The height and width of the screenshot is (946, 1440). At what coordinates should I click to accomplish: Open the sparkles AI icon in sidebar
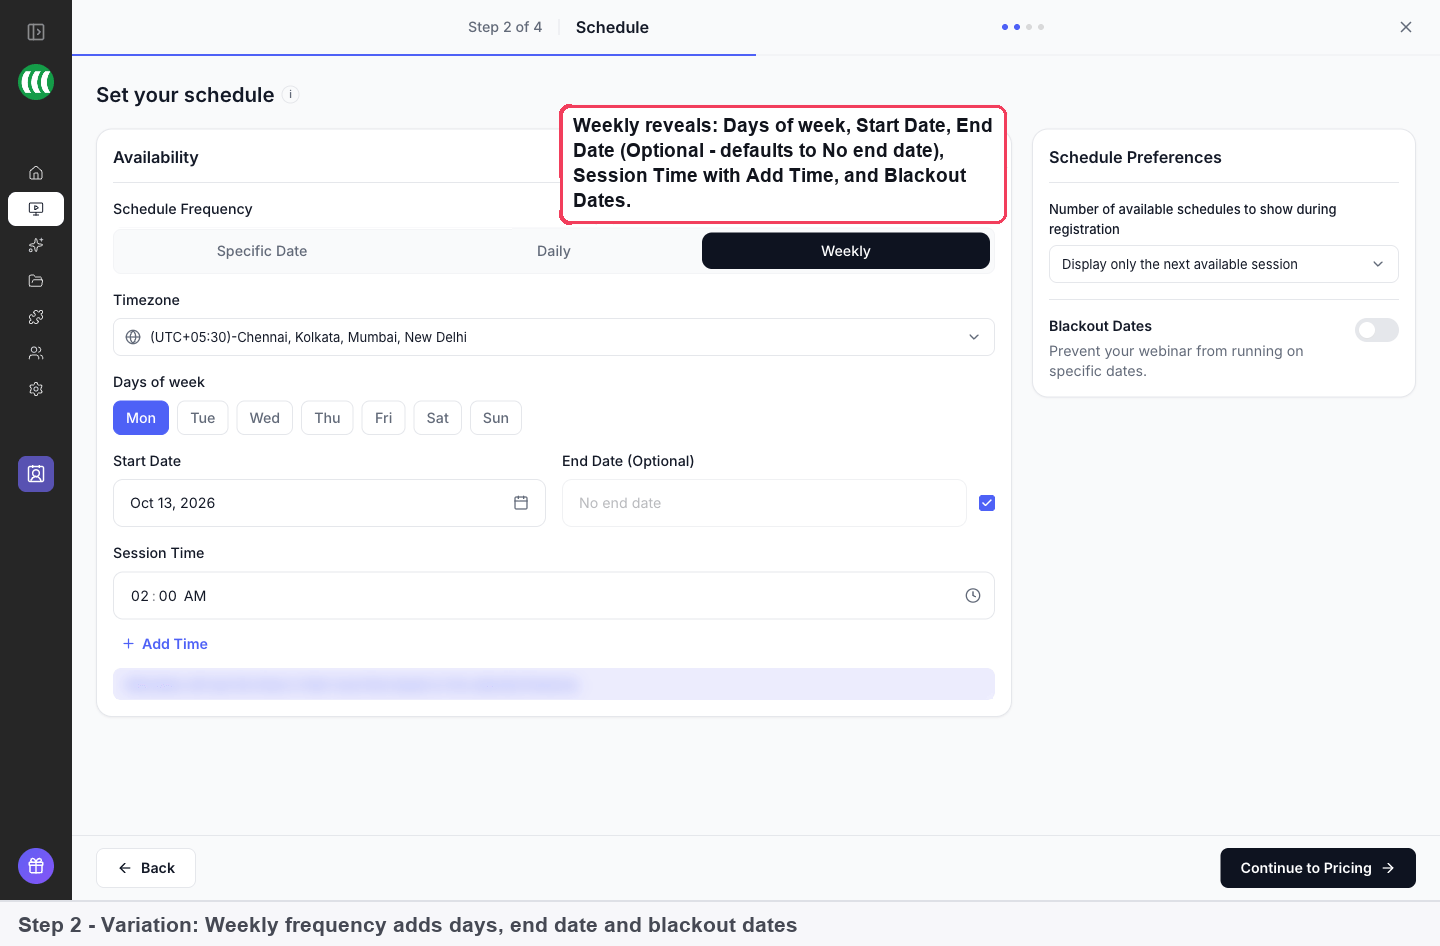[x=36, y=245]
